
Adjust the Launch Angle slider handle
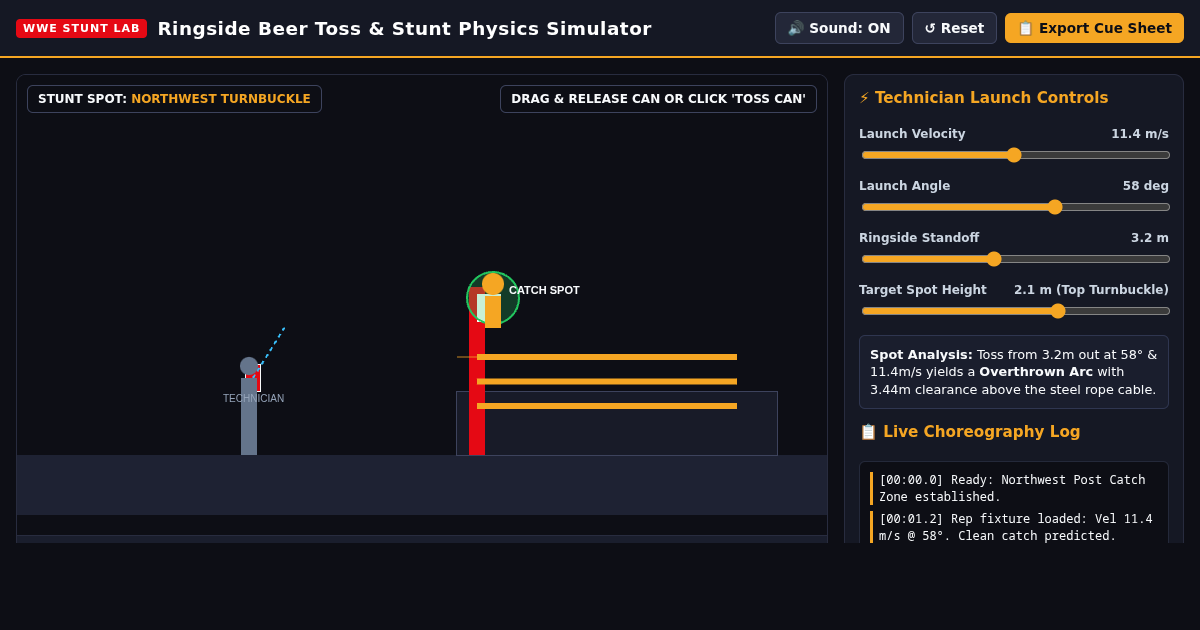(x=1055, y=207)
